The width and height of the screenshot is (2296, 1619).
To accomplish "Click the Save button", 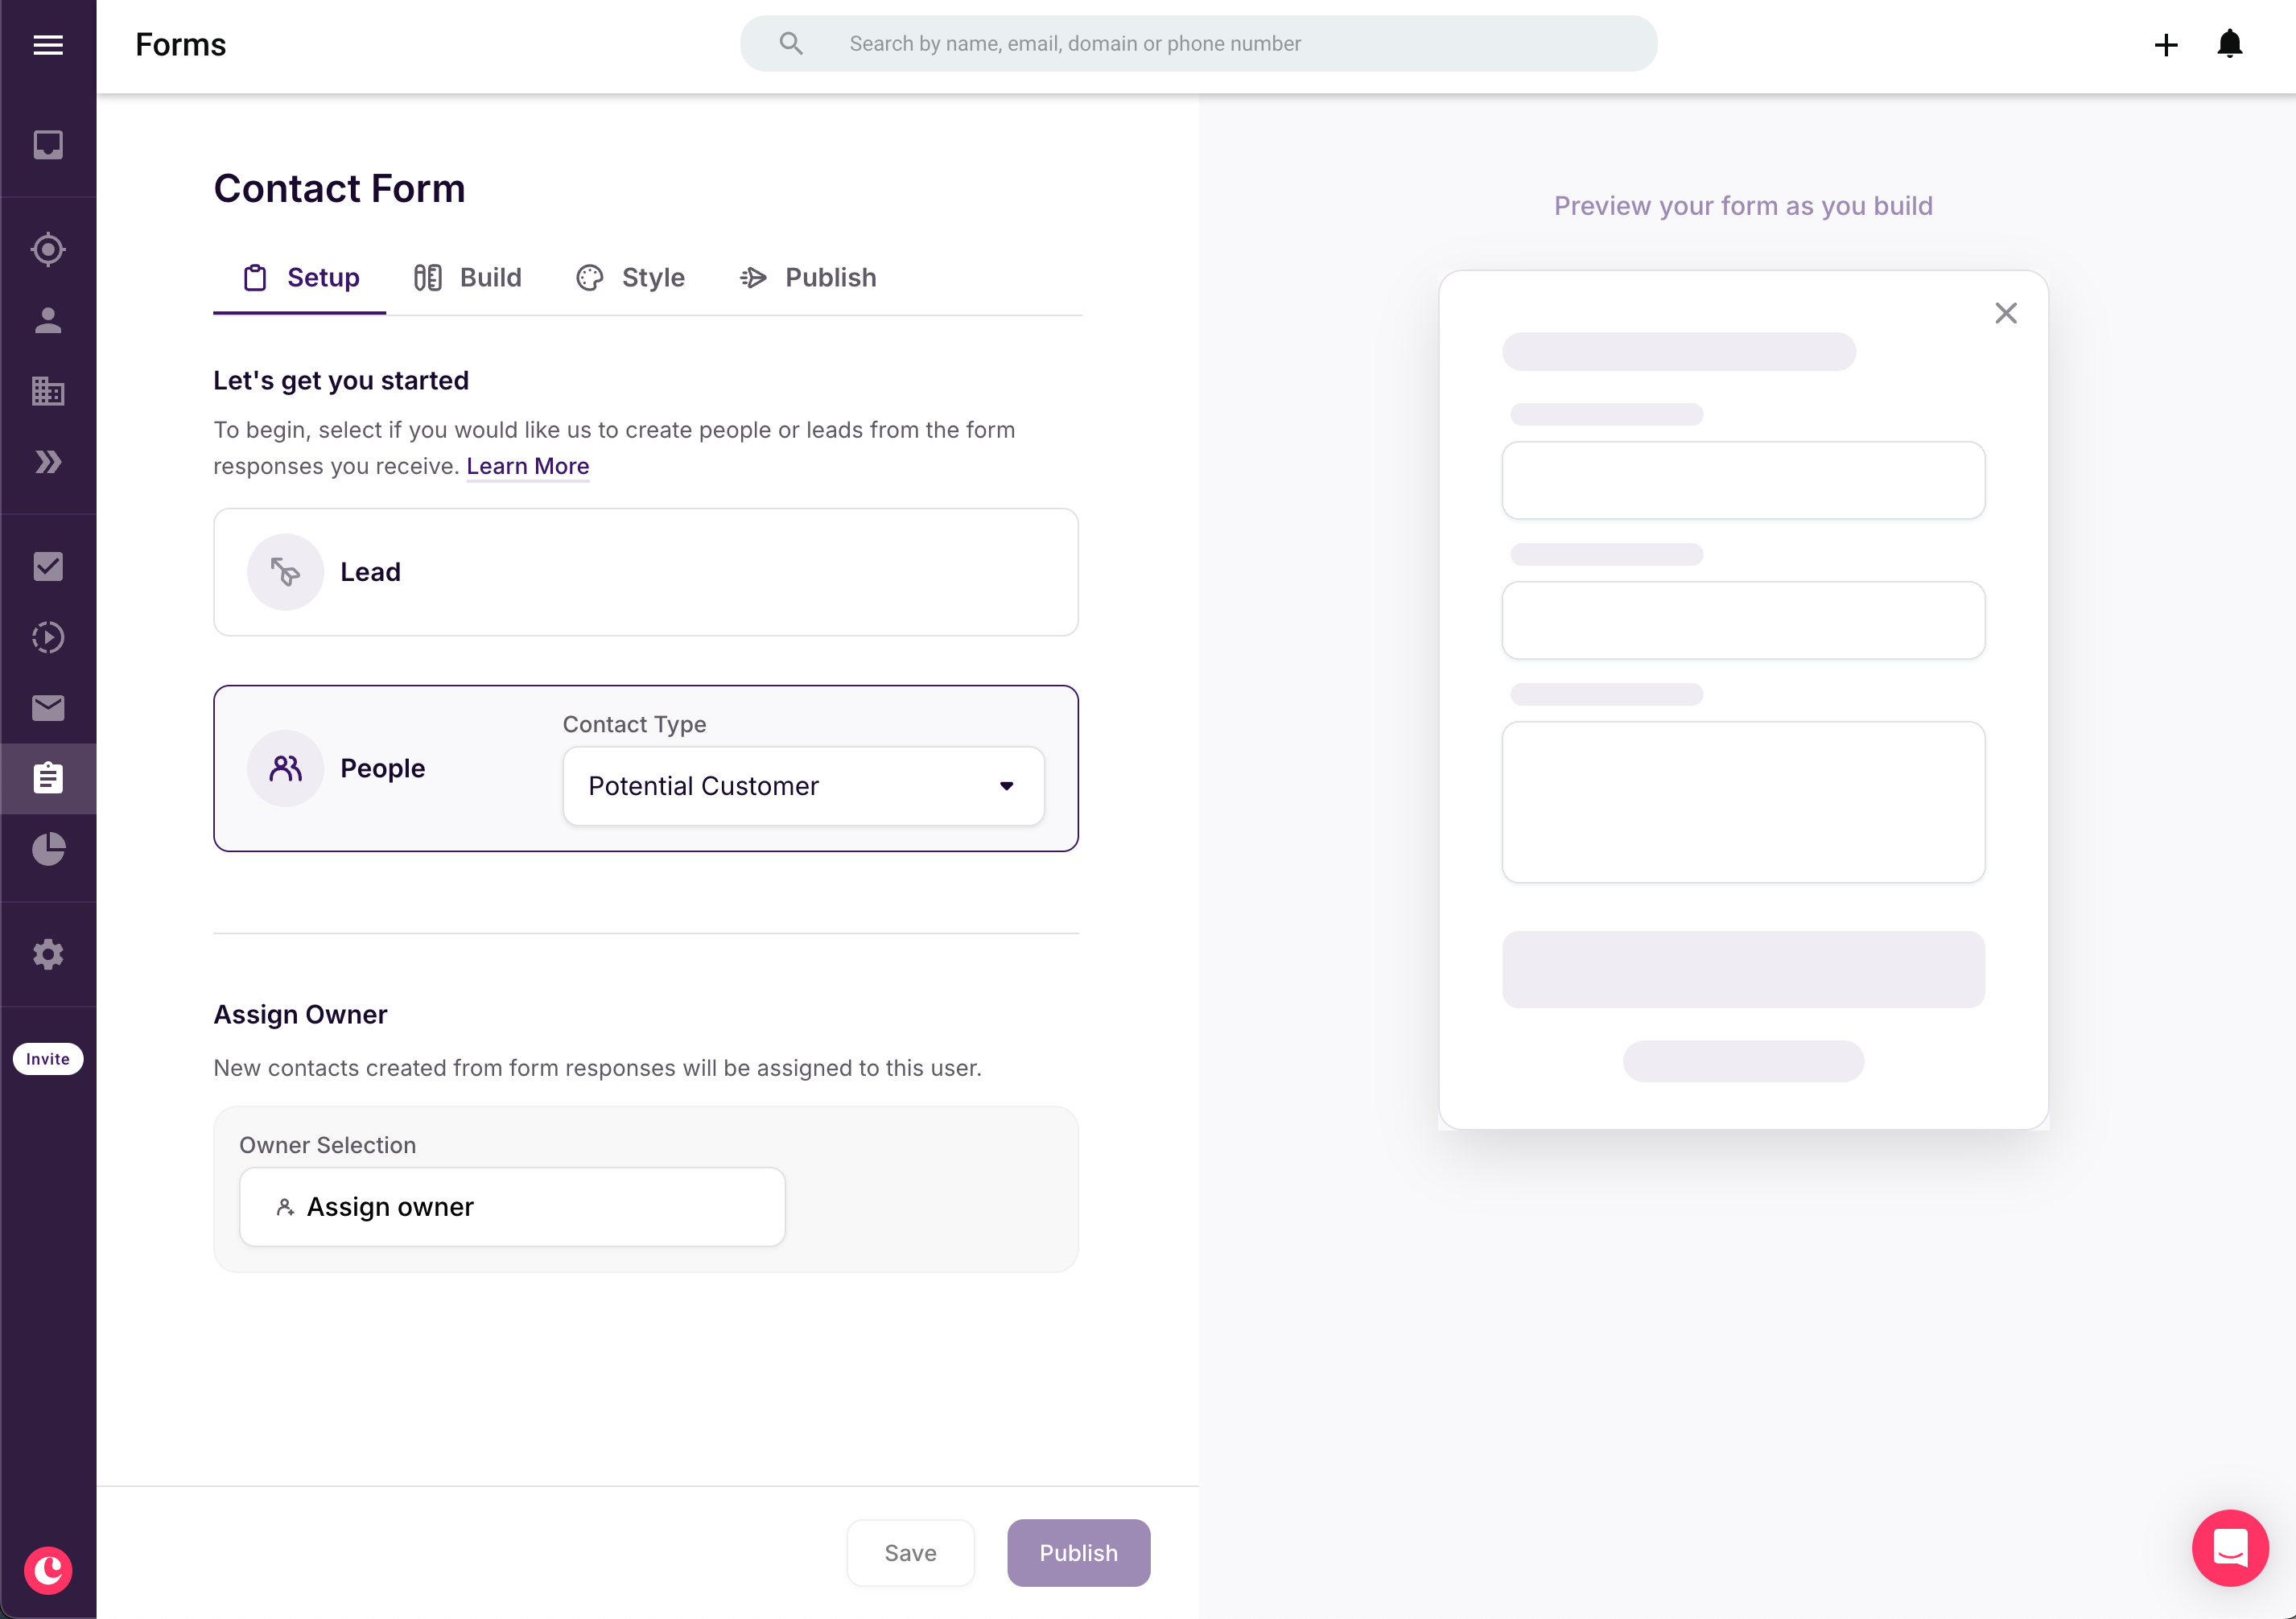I will [910, 1553].
